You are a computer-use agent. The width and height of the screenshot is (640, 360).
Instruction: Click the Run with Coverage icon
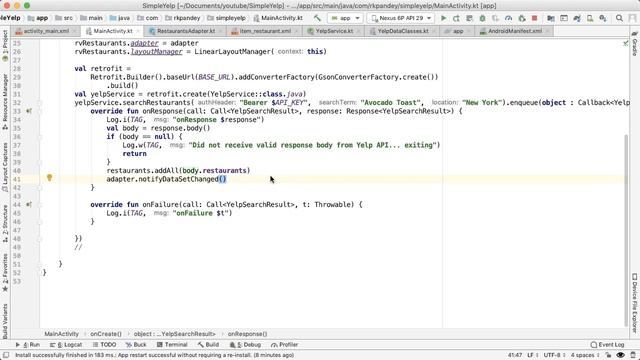tap(496, 18)
